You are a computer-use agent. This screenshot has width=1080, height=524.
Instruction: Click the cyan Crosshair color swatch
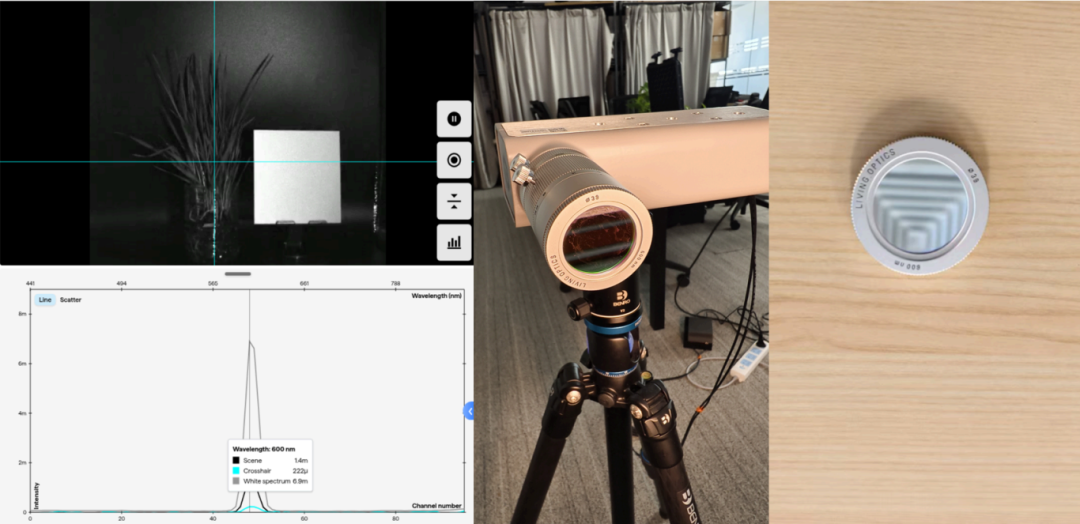coord(236,471)
